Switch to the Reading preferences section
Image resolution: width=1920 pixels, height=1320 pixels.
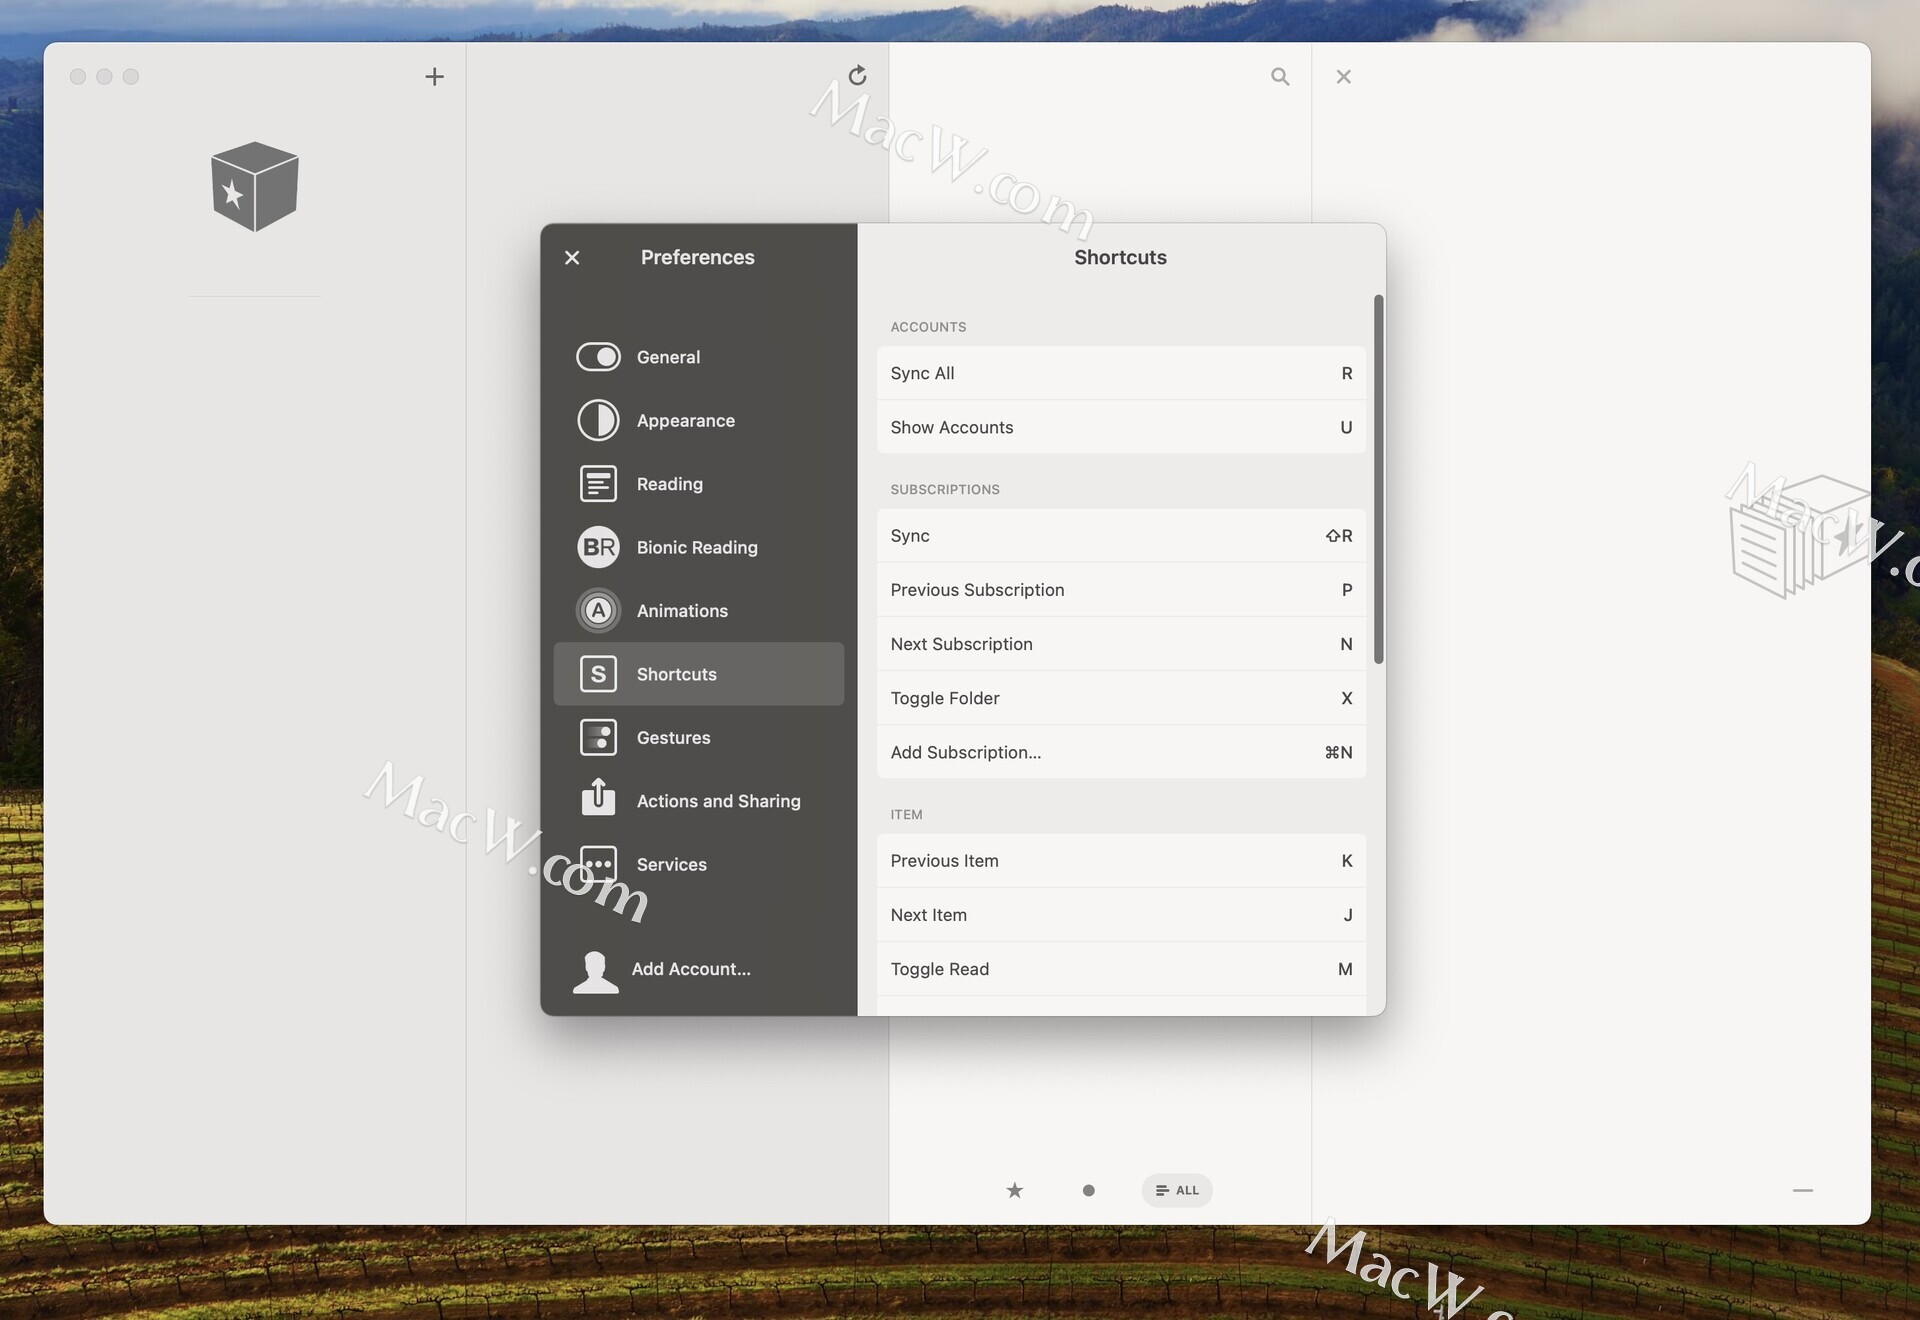tap(698, 484)
